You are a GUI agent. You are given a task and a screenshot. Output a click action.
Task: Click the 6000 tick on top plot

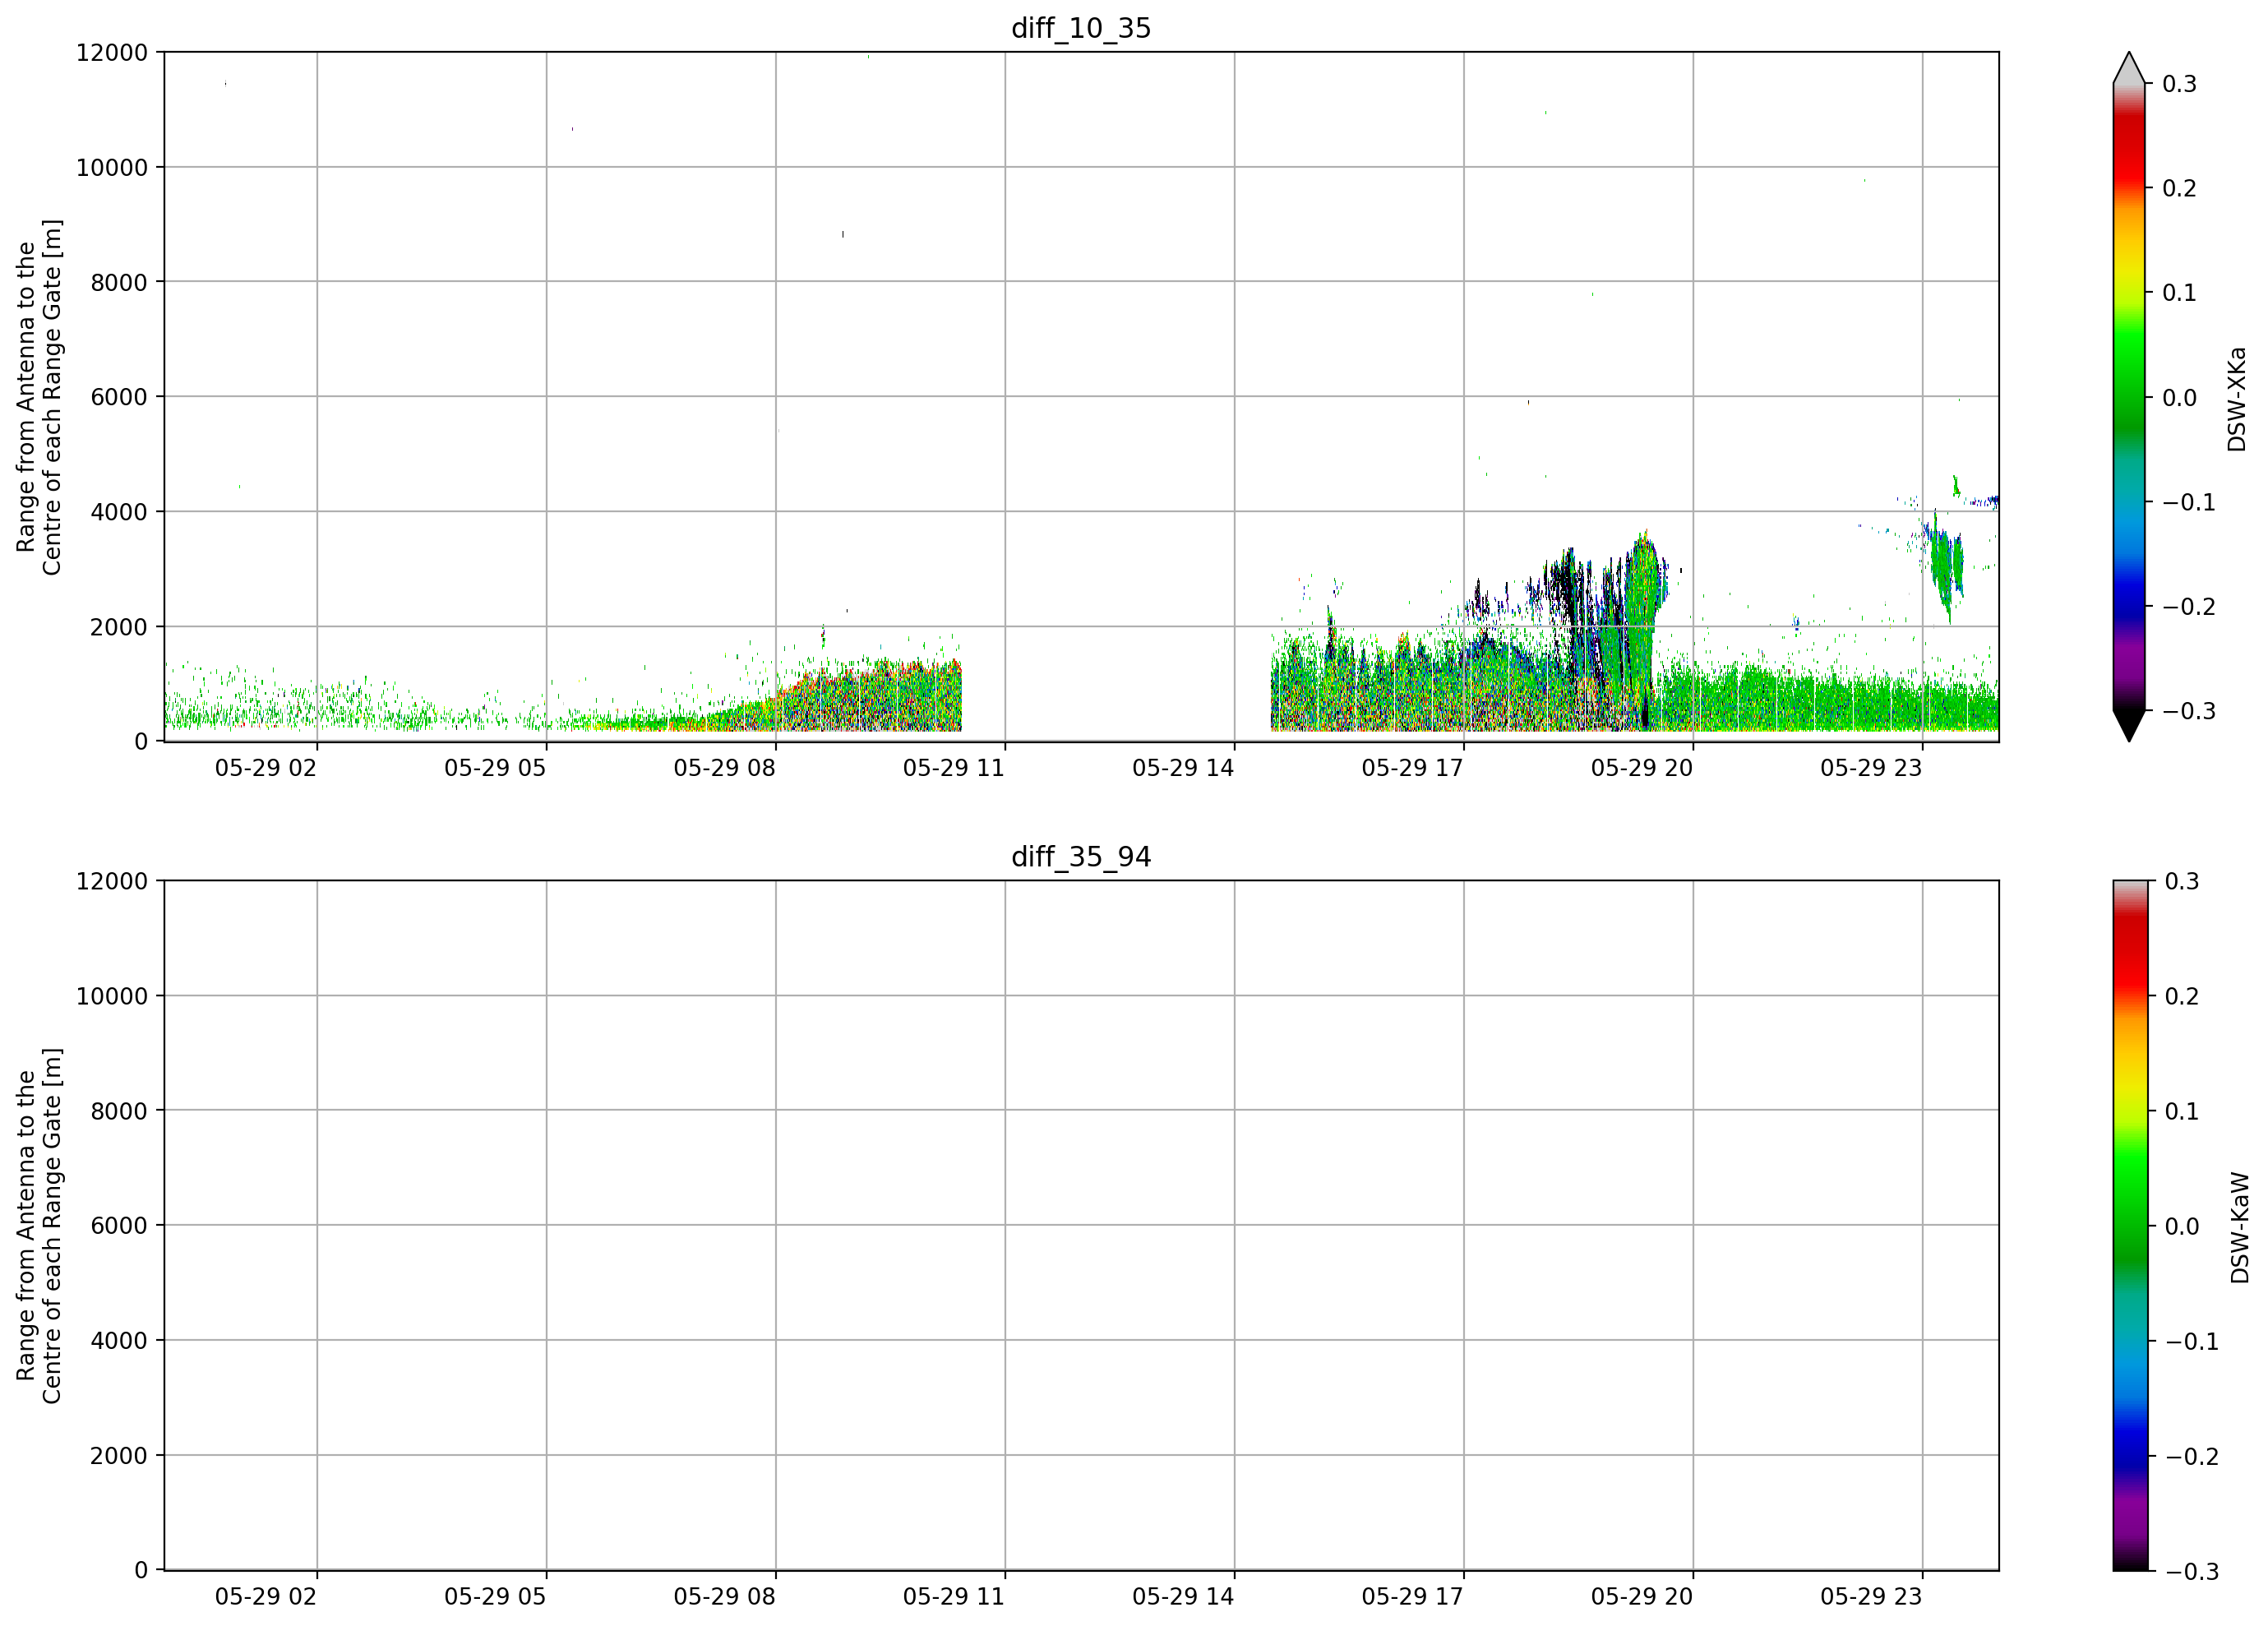tap(119, 397)
